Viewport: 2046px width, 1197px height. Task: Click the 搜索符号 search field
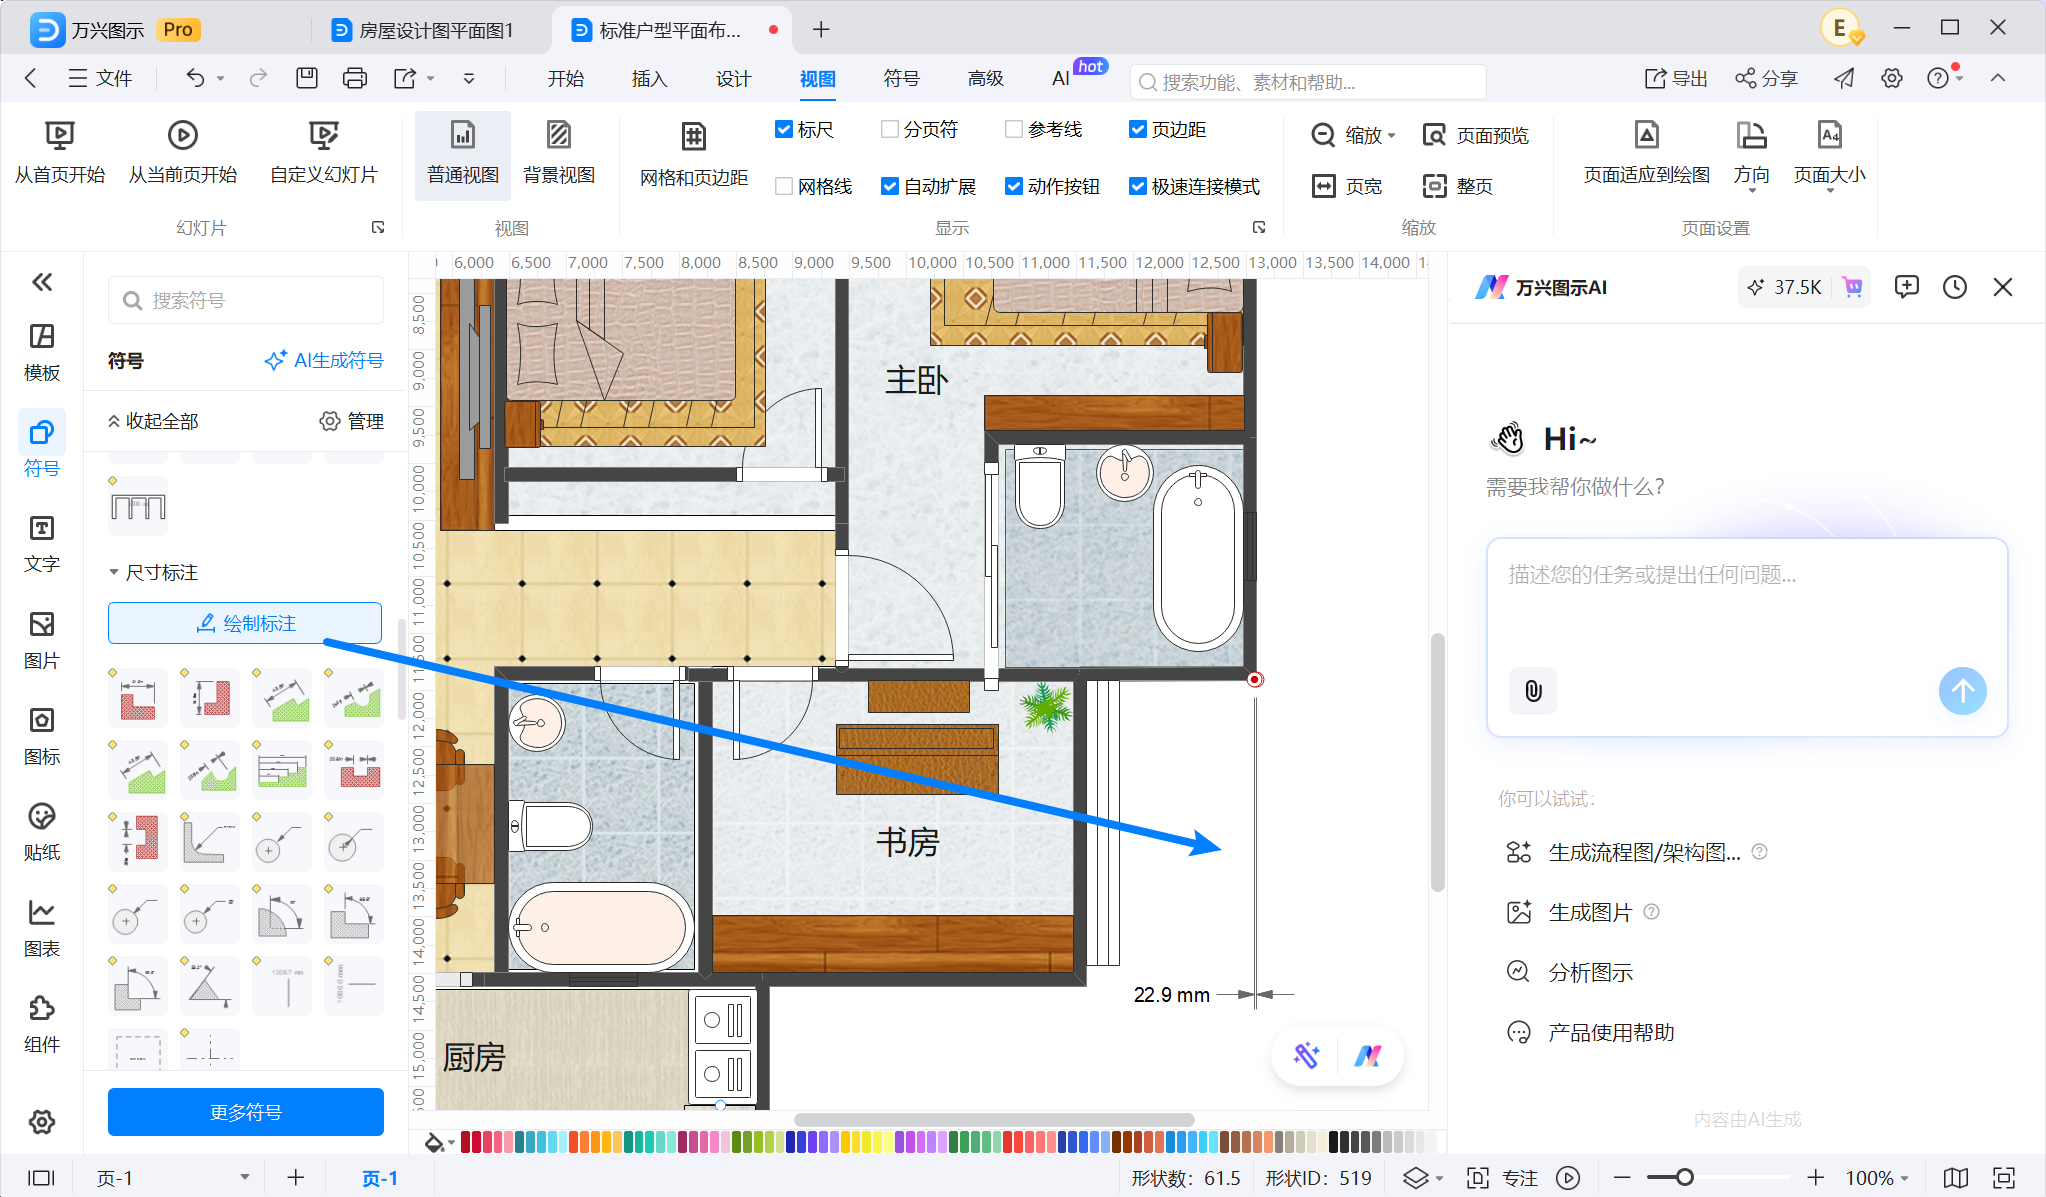click(246, 300)
